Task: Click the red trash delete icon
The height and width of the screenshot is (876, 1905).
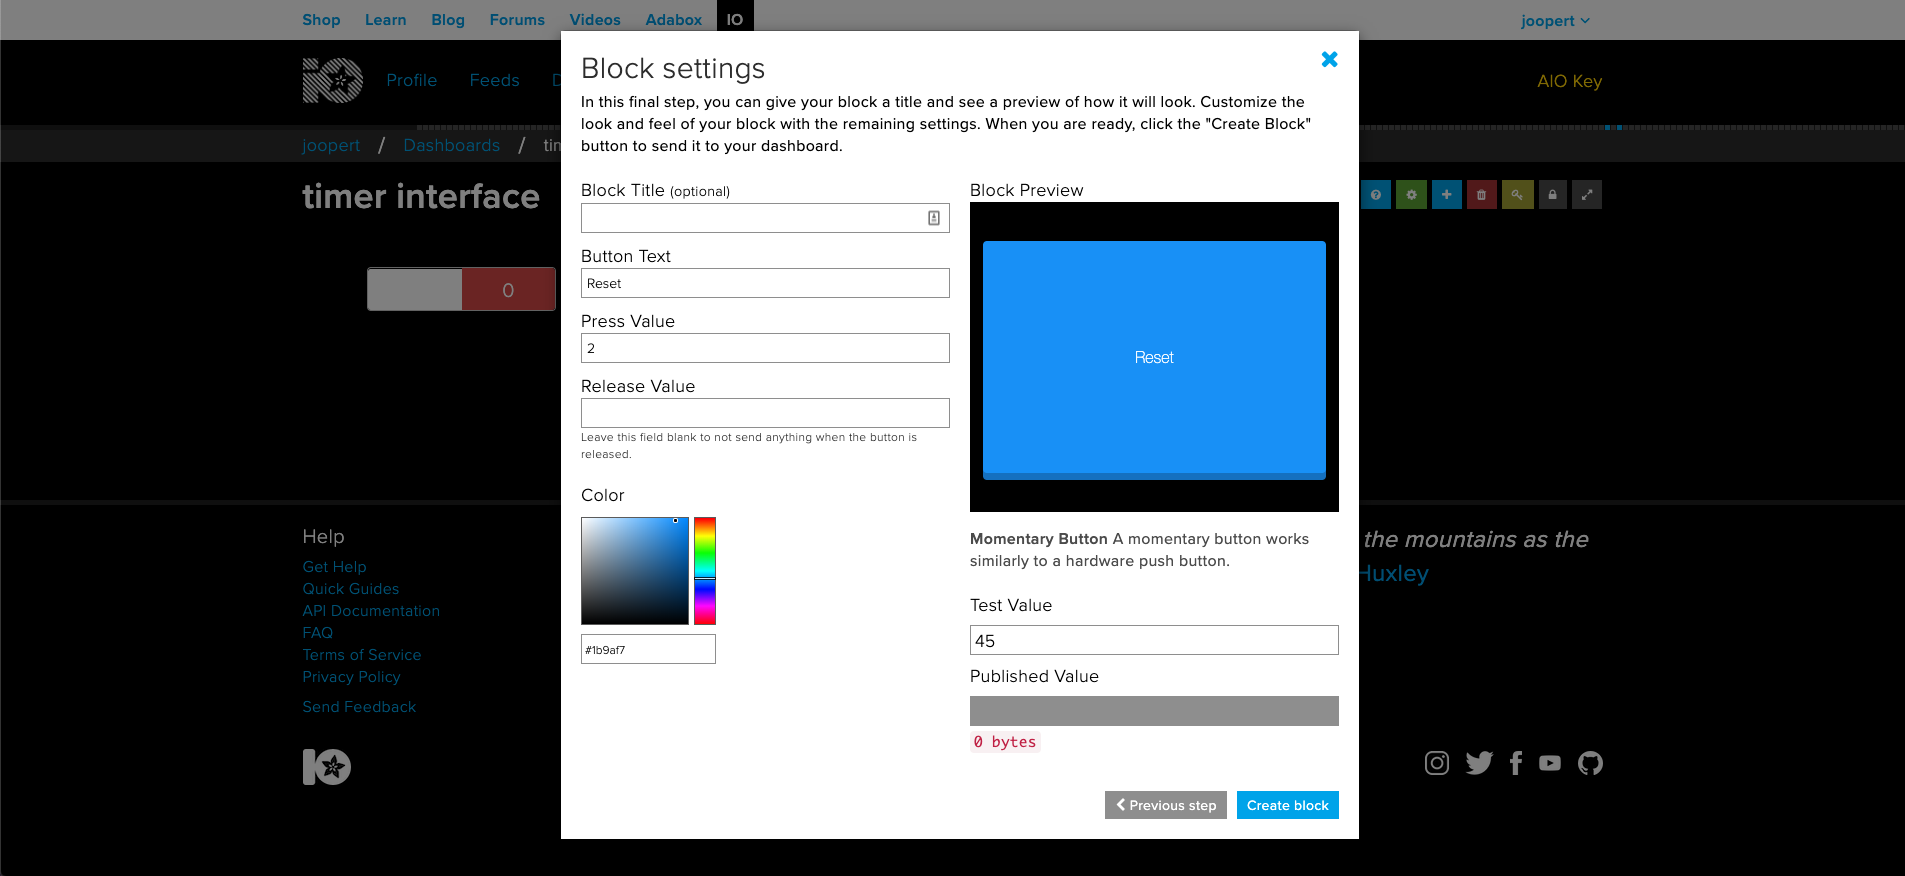Action: click(x=1481, y=195)
